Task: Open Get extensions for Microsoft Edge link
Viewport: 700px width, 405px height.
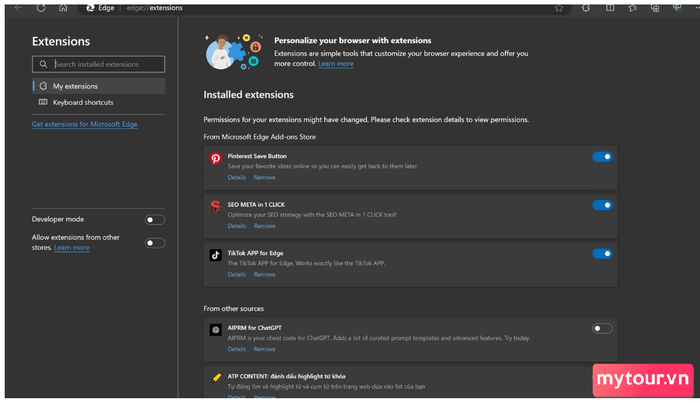Action: pyautogui.click(x=84, y=124)
